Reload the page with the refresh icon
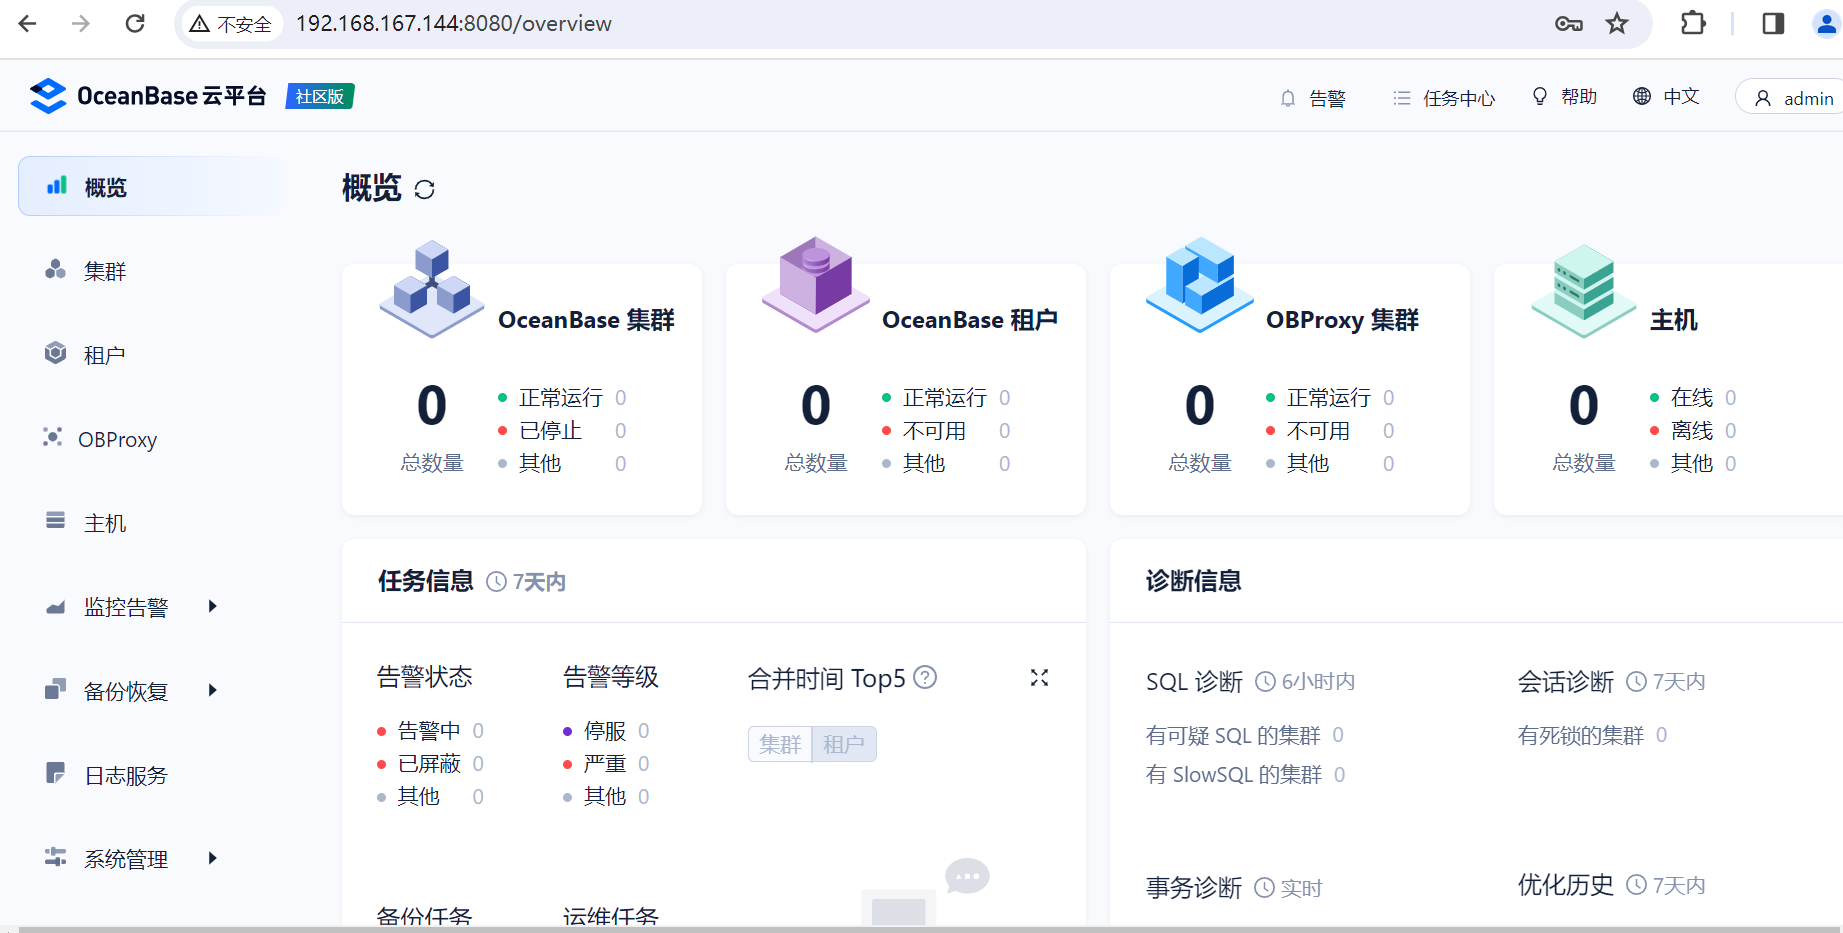1843x933 pixels. tap(135, 23)
